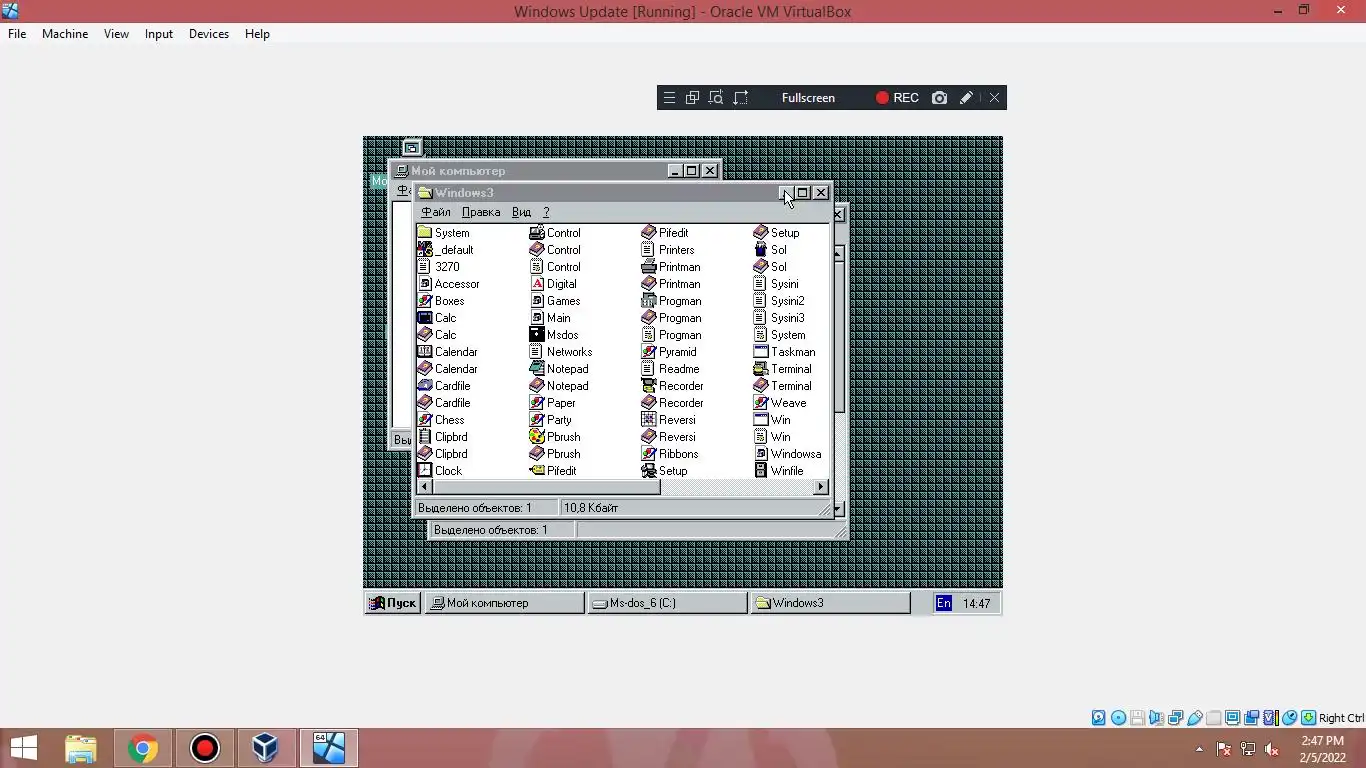
Task: Click the VirtualBox USB status icon
Action: 1194,718
